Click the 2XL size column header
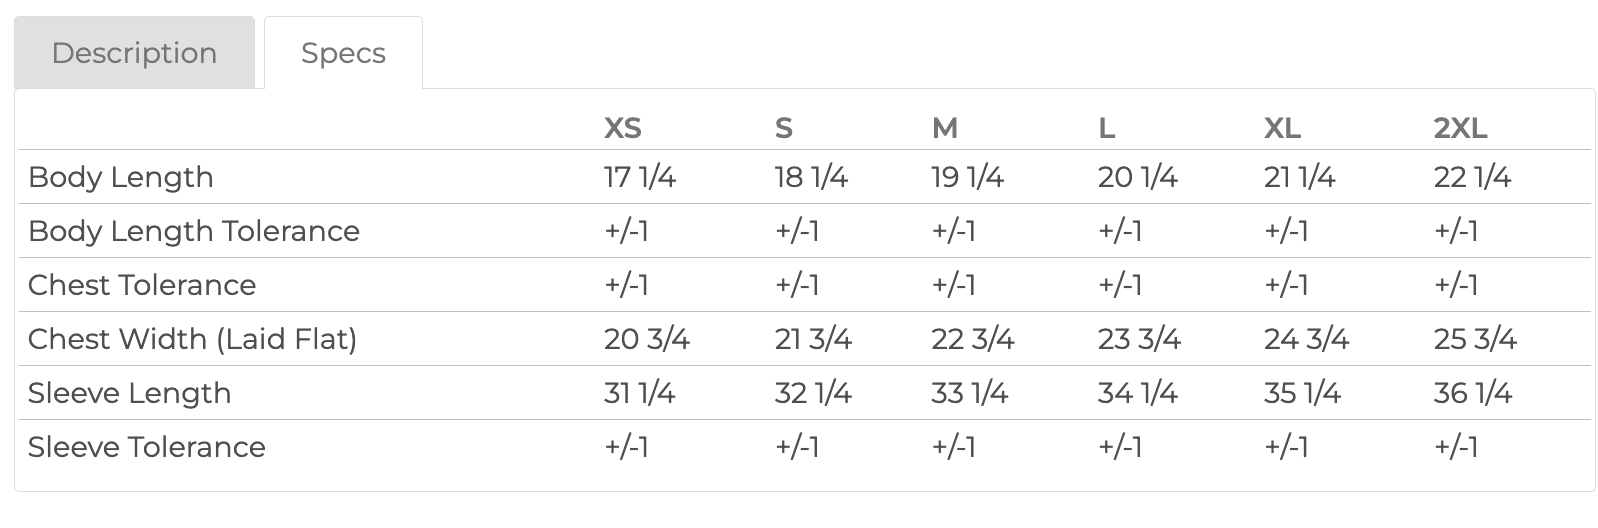The image size is (1598, 528). [x=1460, y=128]
